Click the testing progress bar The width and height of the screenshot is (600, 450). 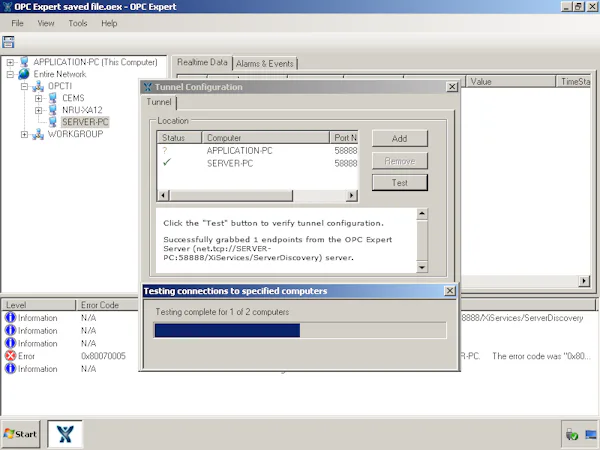[x=300, y=330]
